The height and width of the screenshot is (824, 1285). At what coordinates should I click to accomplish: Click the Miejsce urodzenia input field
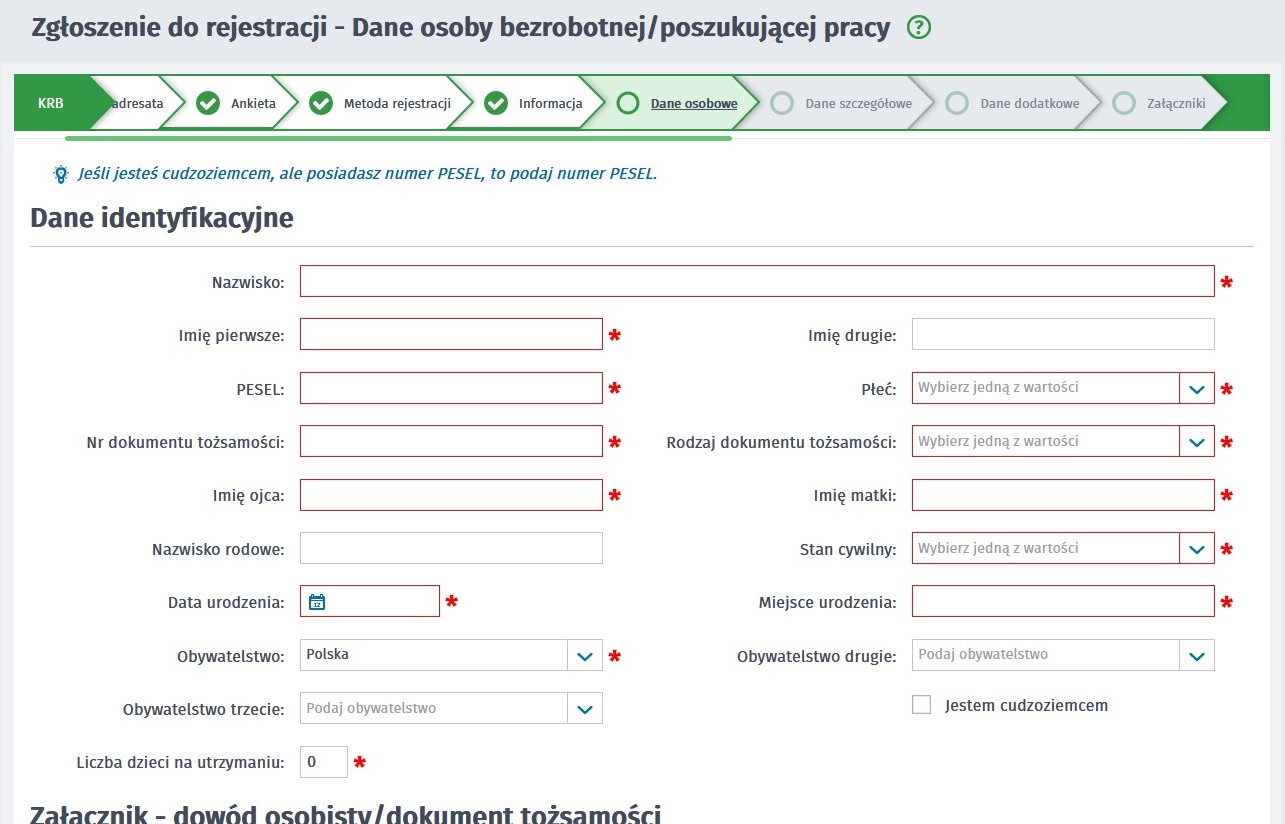1063,601
